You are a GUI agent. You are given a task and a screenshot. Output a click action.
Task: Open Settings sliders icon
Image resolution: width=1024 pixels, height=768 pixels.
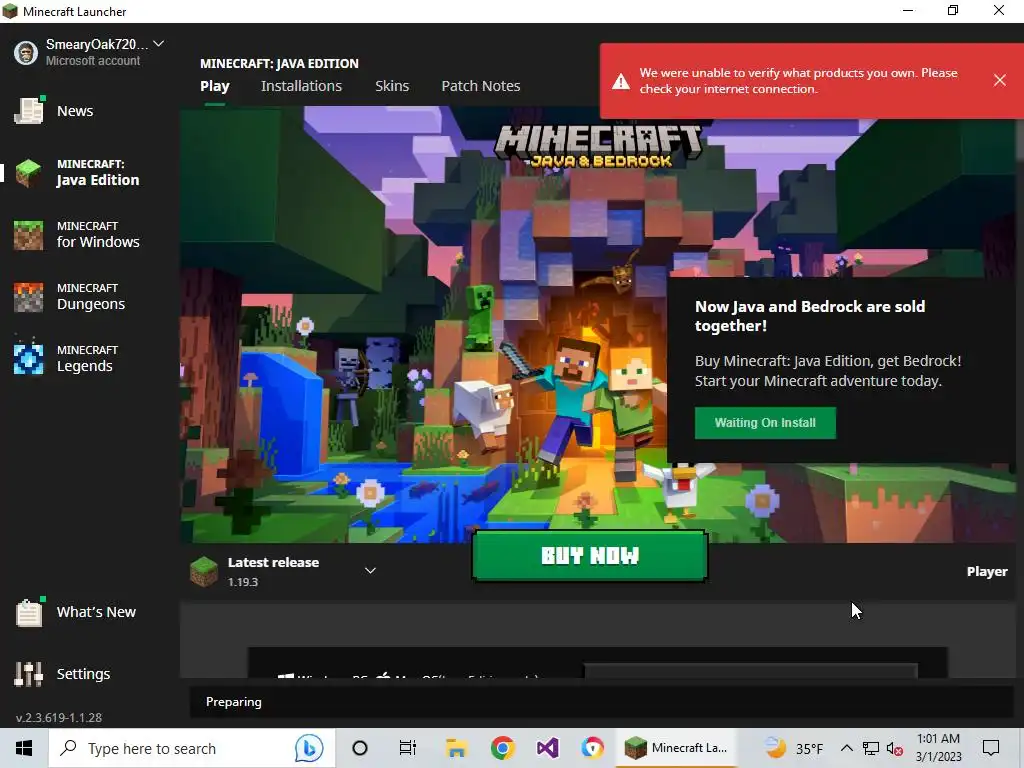coord(29,674)
